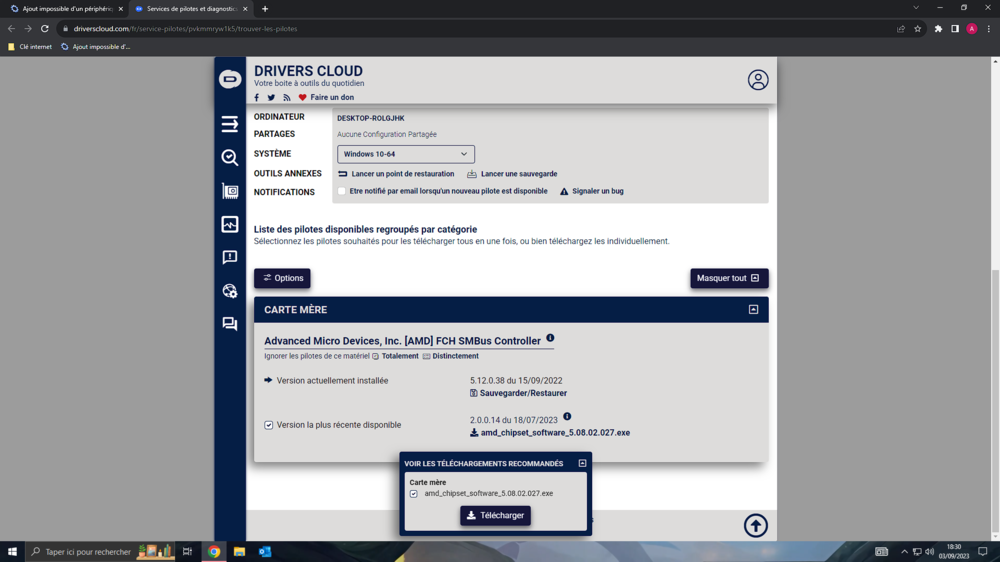Switch to Ajout impossible d'un périphérique tab
The width and height of the screenshot is (1000, 562).
[x=67, y=9]
